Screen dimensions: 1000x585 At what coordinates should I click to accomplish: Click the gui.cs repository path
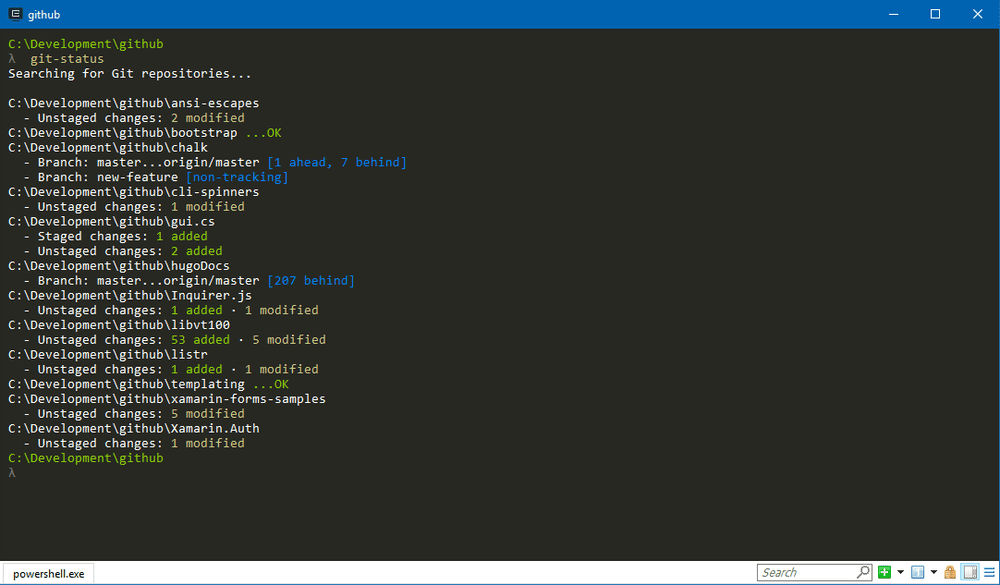pos(112,221)
